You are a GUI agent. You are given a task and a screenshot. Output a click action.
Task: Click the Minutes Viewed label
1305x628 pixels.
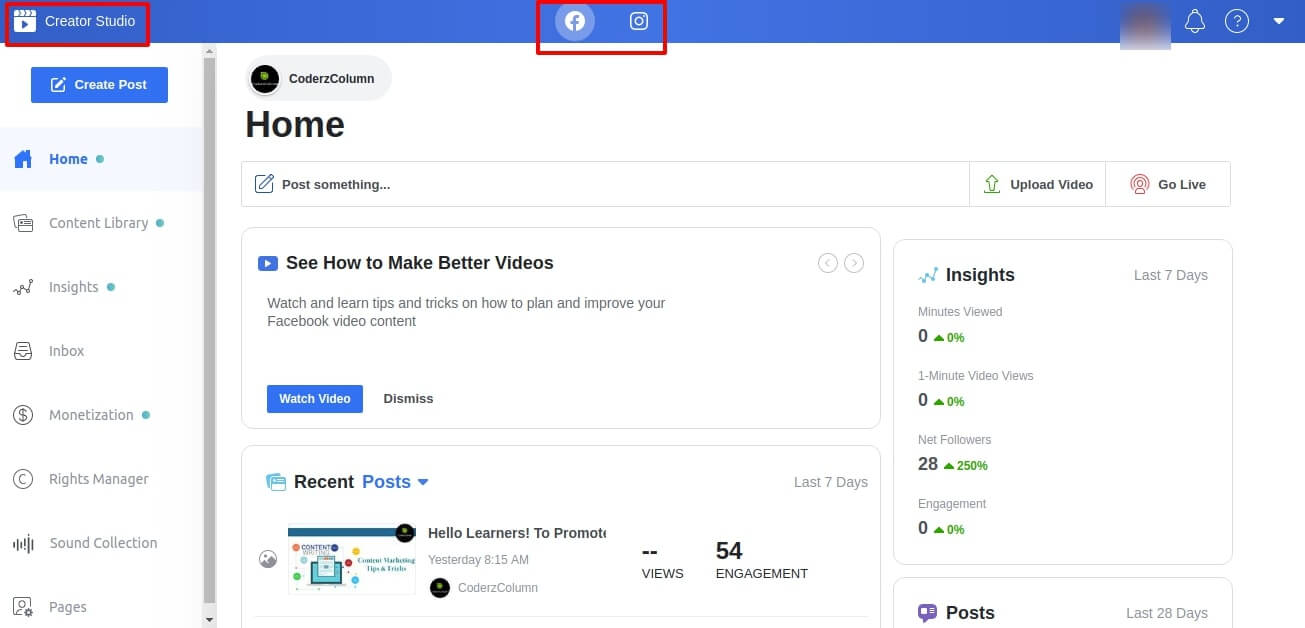click(960, 312)
